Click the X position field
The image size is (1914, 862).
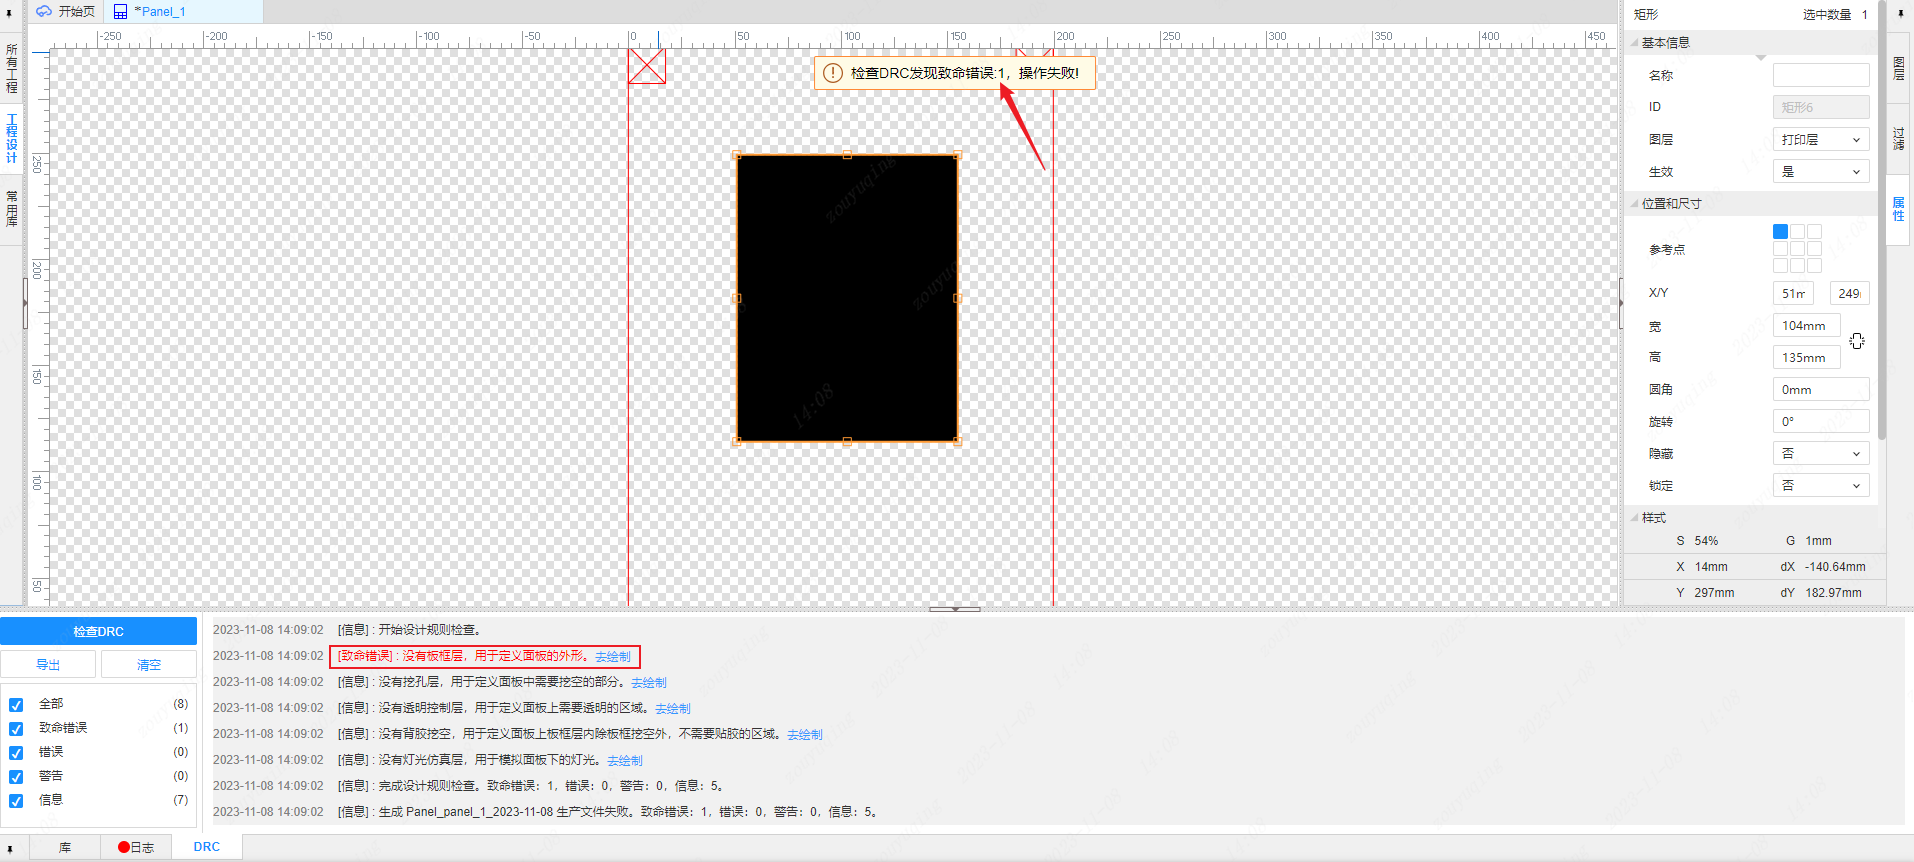point(1793,293)
